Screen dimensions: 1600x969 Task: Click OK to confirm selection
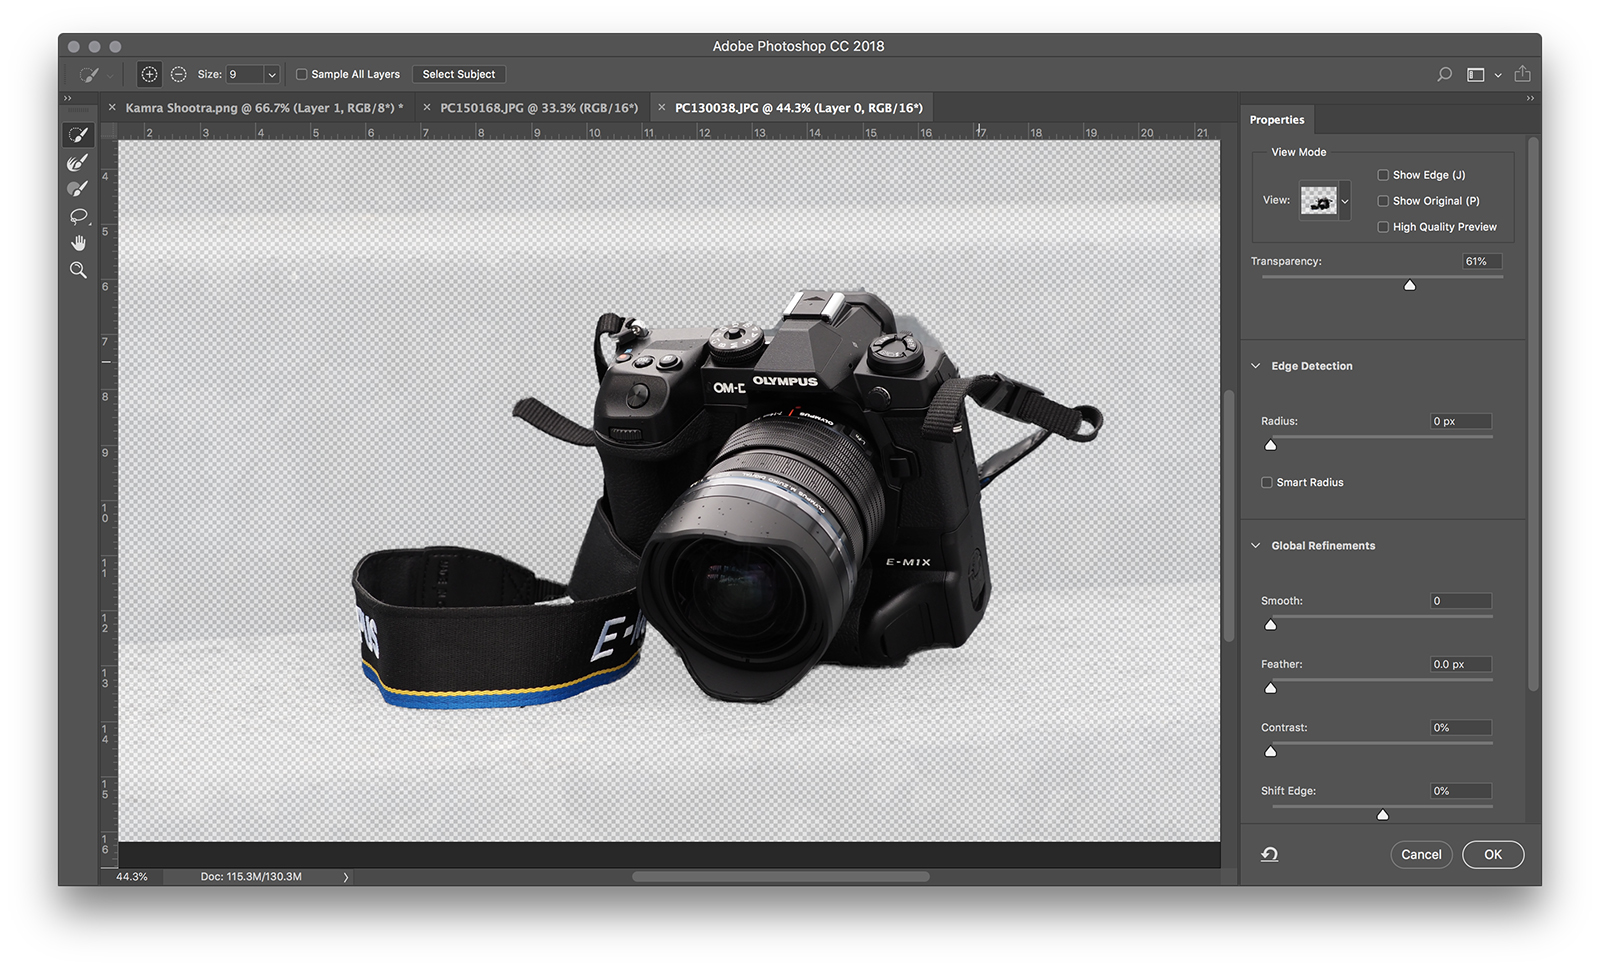point(1493,854)
